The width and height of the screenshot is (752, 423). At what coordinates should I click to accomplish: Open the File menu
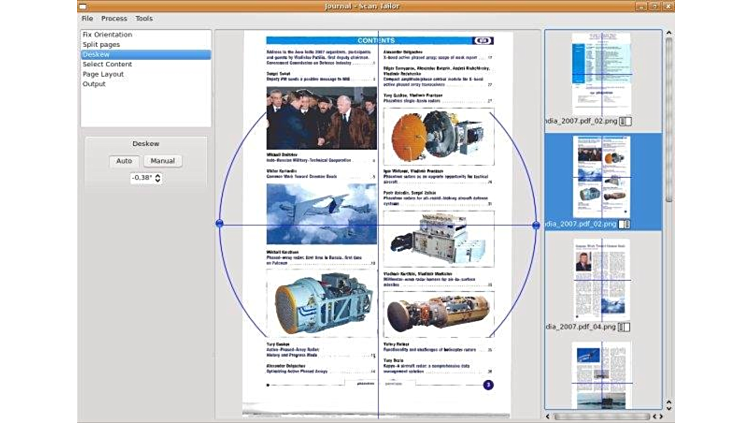(87, 18)
